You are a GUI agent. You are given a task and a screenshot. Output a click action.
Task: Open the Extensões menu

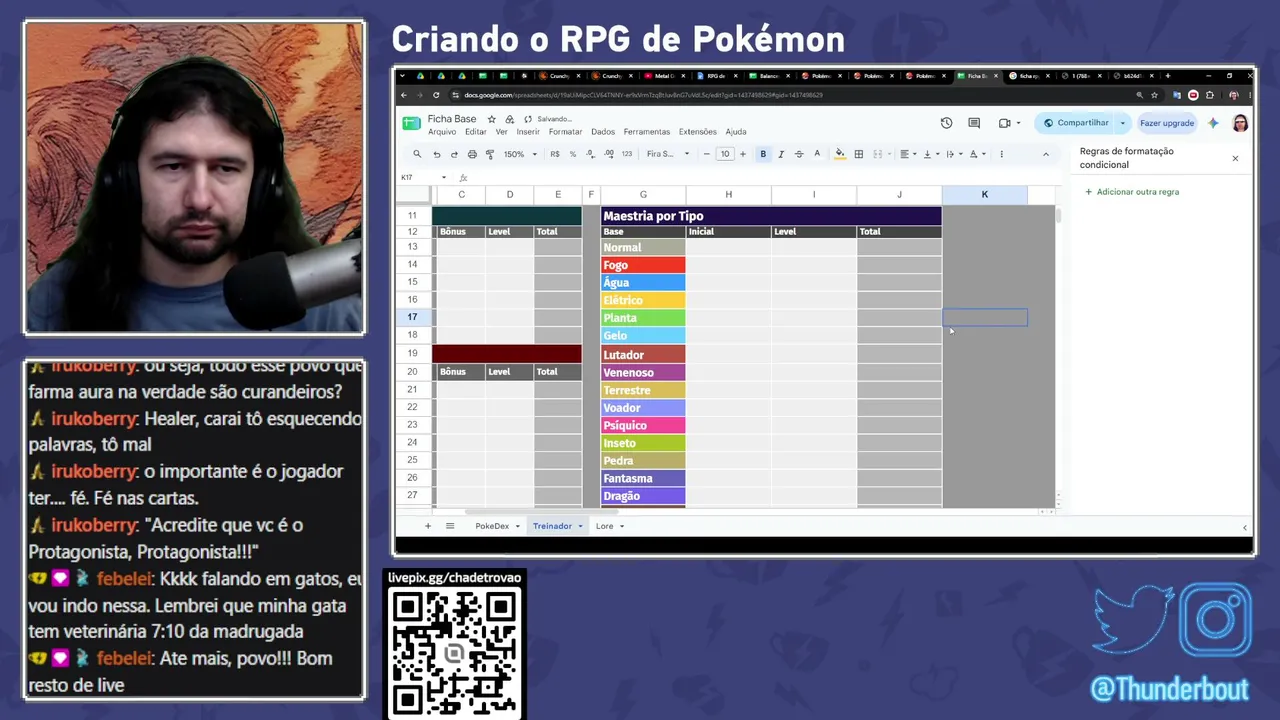pyautogui.click(x=698, y=132)
